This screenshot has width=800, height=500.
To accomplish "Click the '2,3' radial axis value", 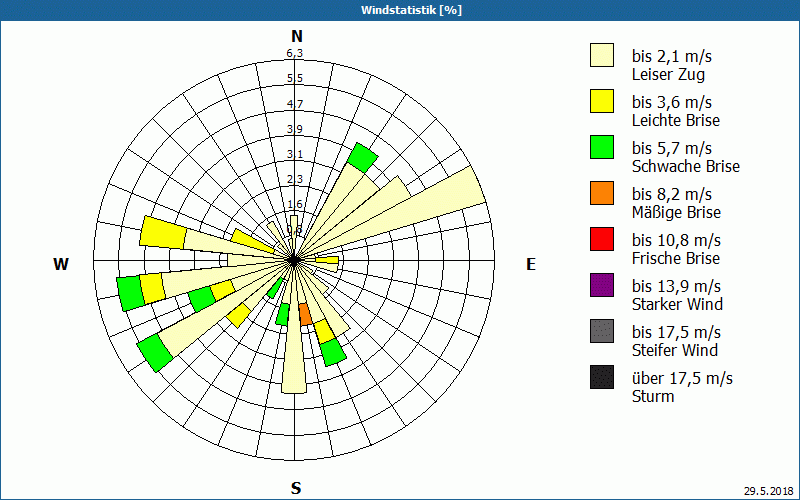I will tap(295, 179).
